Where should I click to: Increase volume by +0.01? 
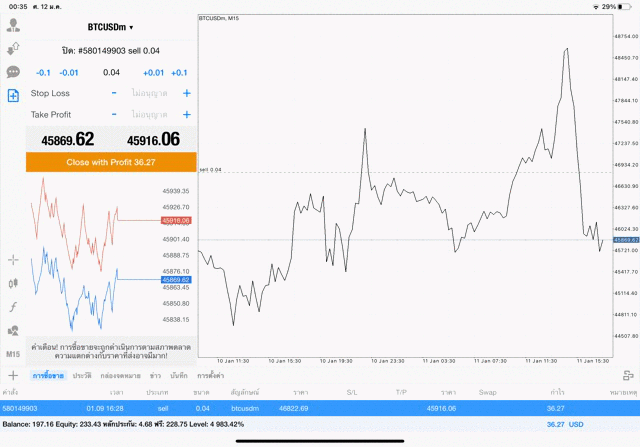click(x=152, y=73)
